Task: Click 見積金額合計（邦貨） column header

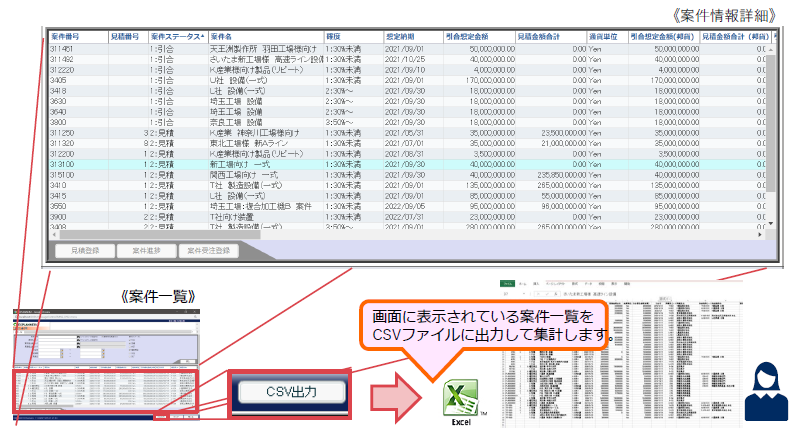Action: tap(736, 37)
